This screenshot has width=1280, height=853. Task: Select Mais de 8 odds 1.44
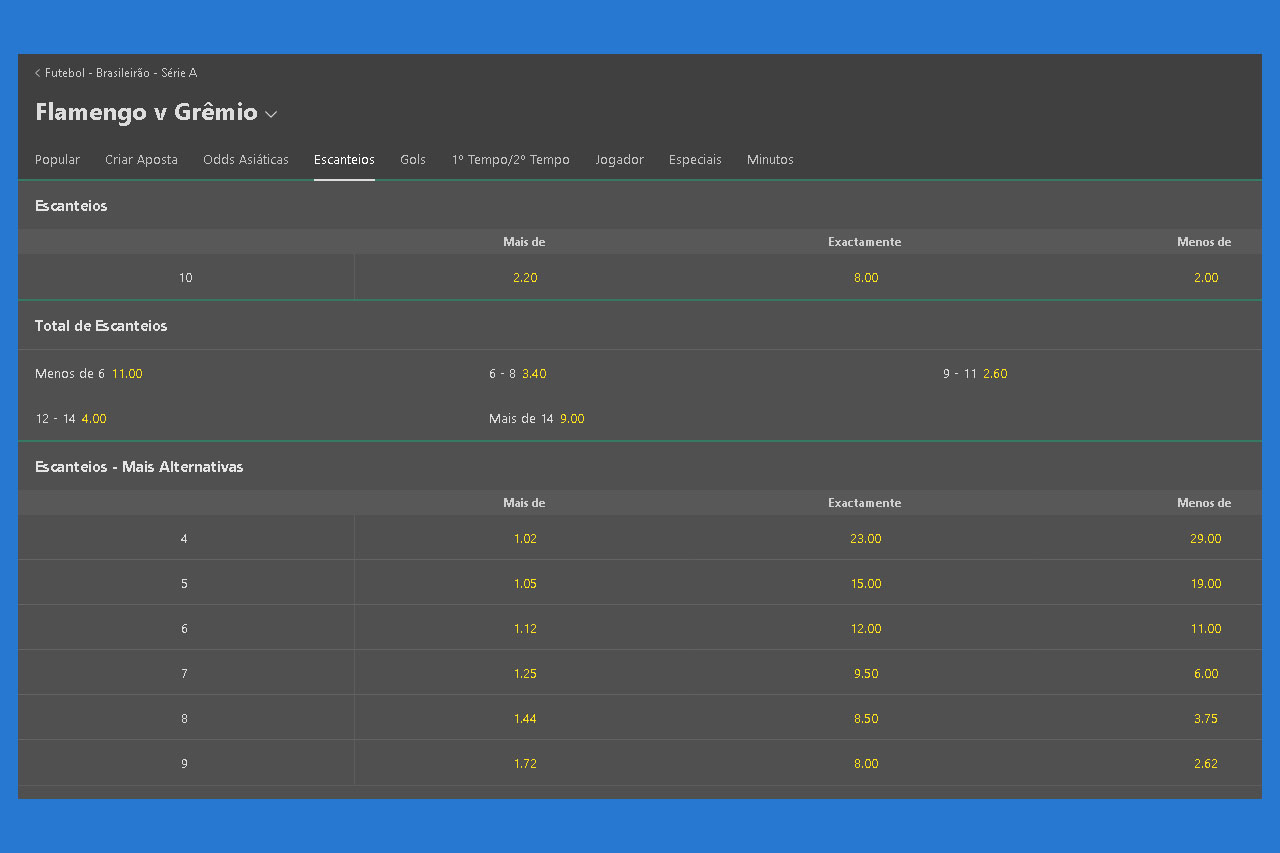click(525, 719)
